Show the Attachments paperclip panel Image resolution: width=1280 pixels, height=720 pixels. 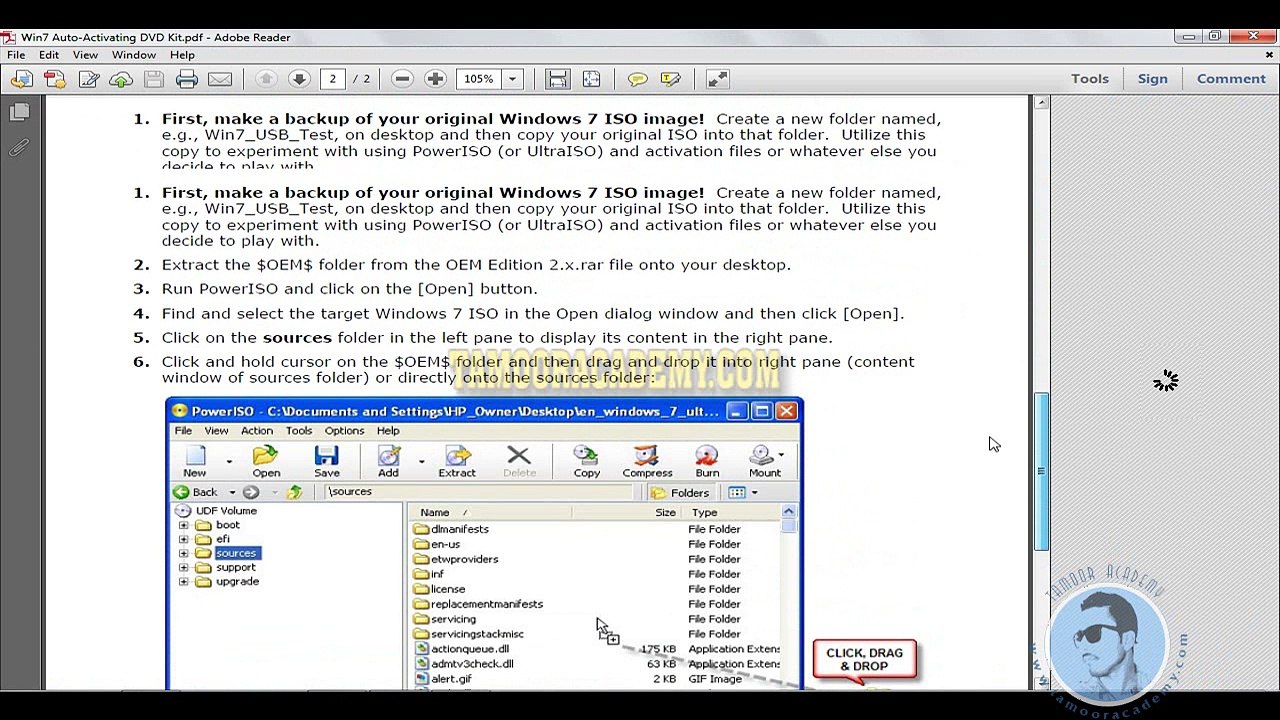click(19, 148)
